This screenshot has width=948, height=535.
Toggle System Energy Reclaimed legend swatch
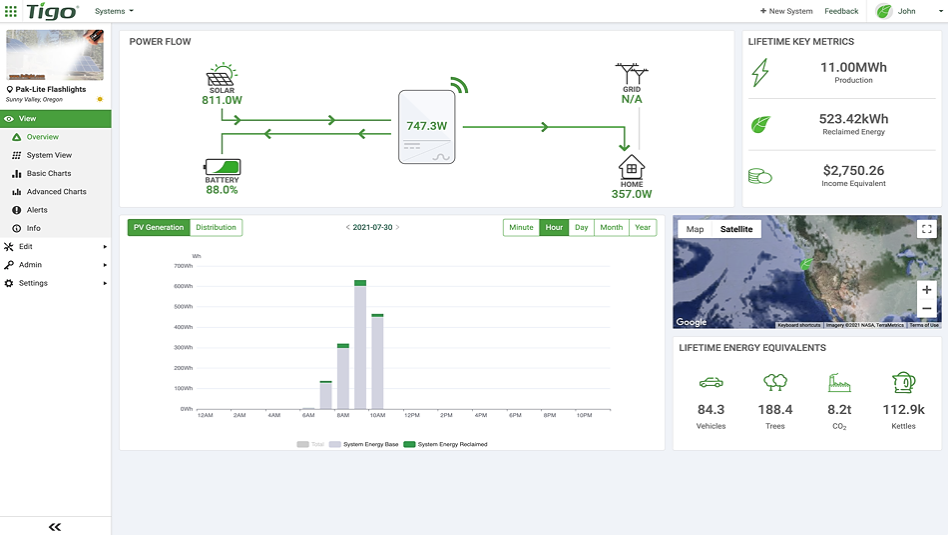click(409, 444)
